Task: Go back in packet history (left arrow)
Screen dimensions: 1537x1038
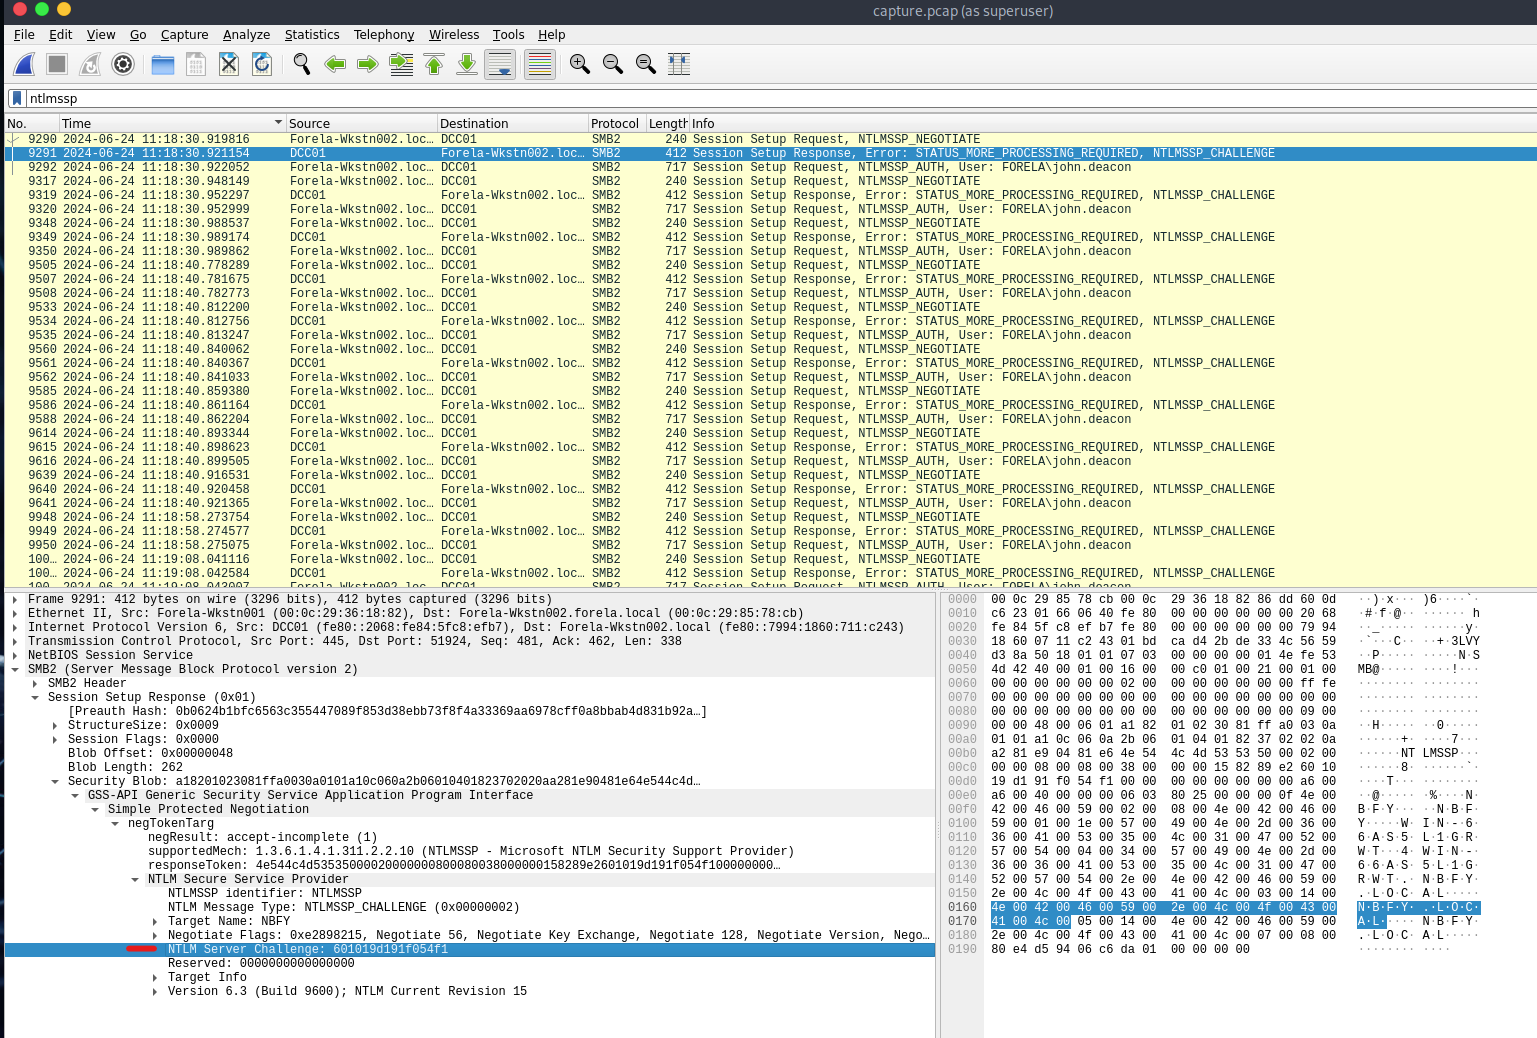Action: click(335, 64)
